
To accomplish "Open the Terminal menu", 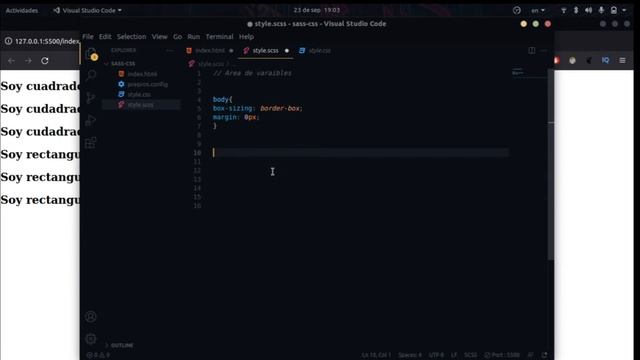I will [219, 37].
